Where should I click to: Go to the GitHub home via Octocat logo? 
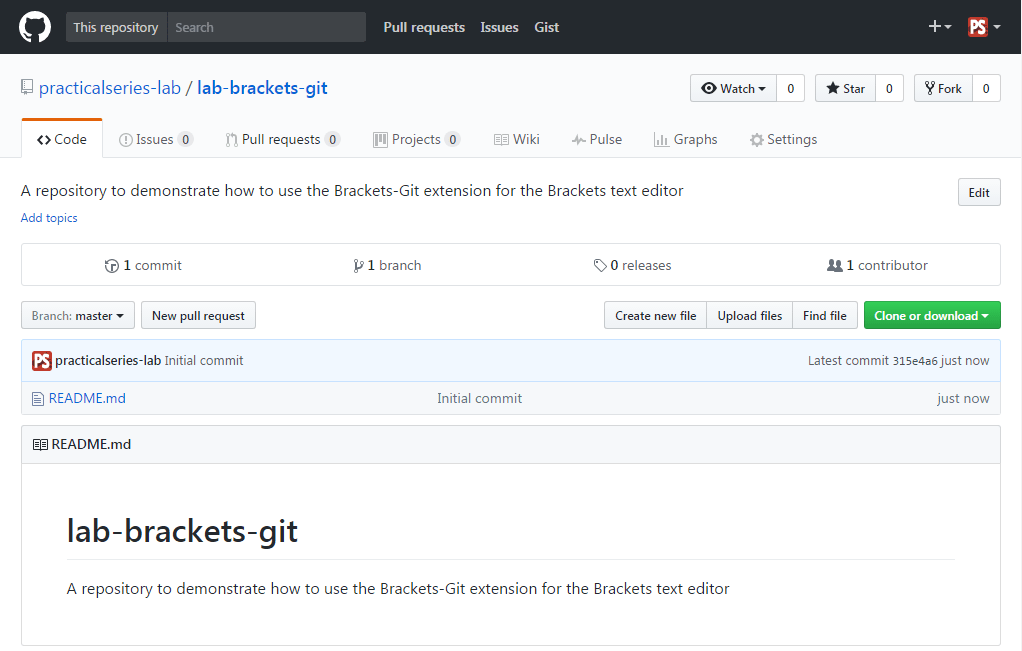[35, 27]
